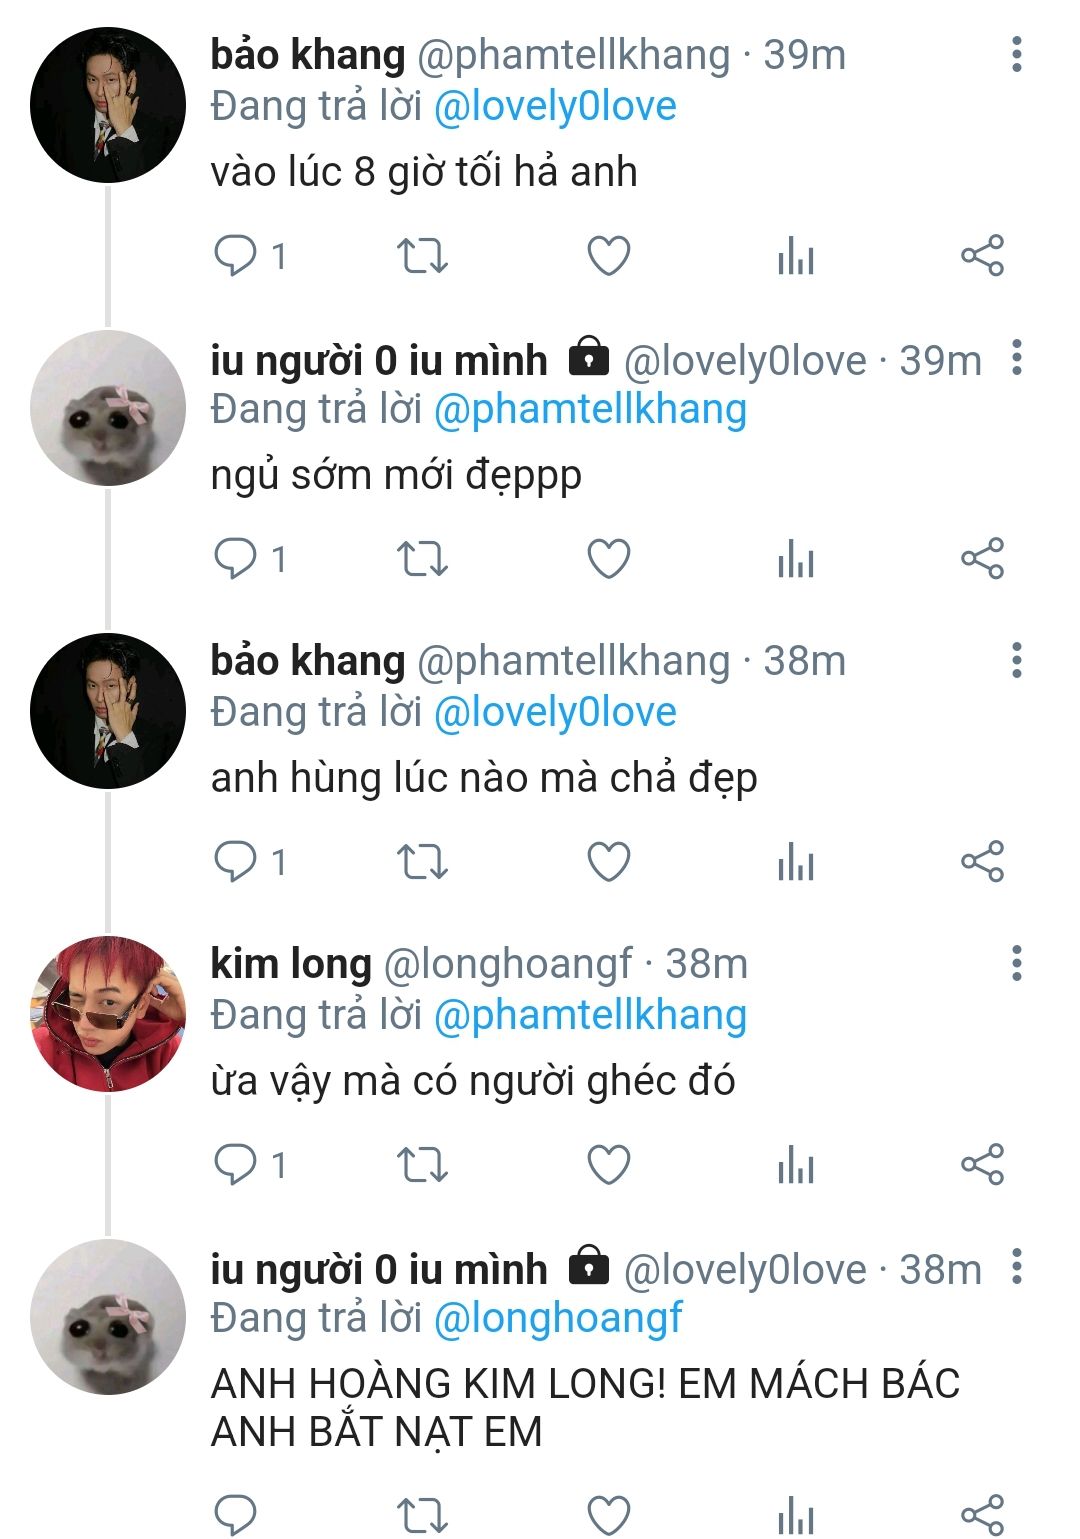The image size is (1080, 1539).
Task: Open three-dot menu on "ngủ sớm mới đẹppp" tweet
Action: 1016,358
